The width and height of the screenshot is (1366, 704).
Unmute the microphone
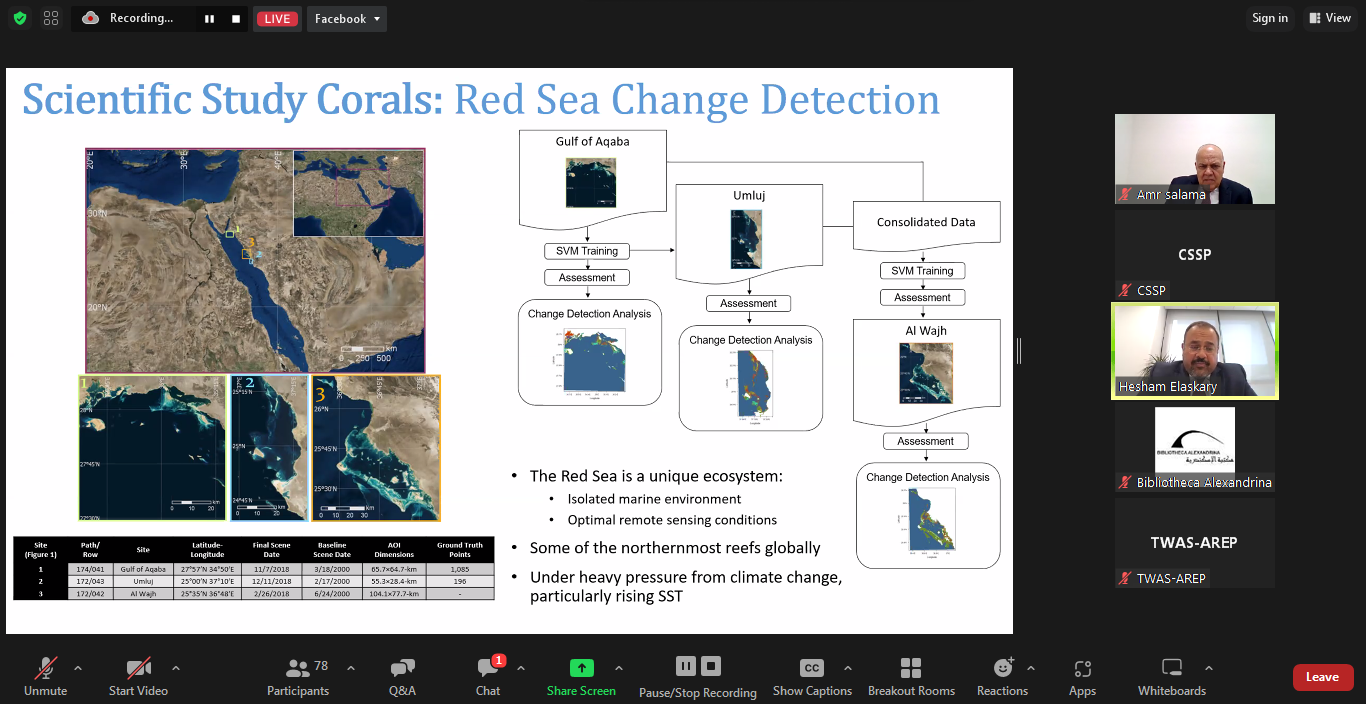point(45,677)
